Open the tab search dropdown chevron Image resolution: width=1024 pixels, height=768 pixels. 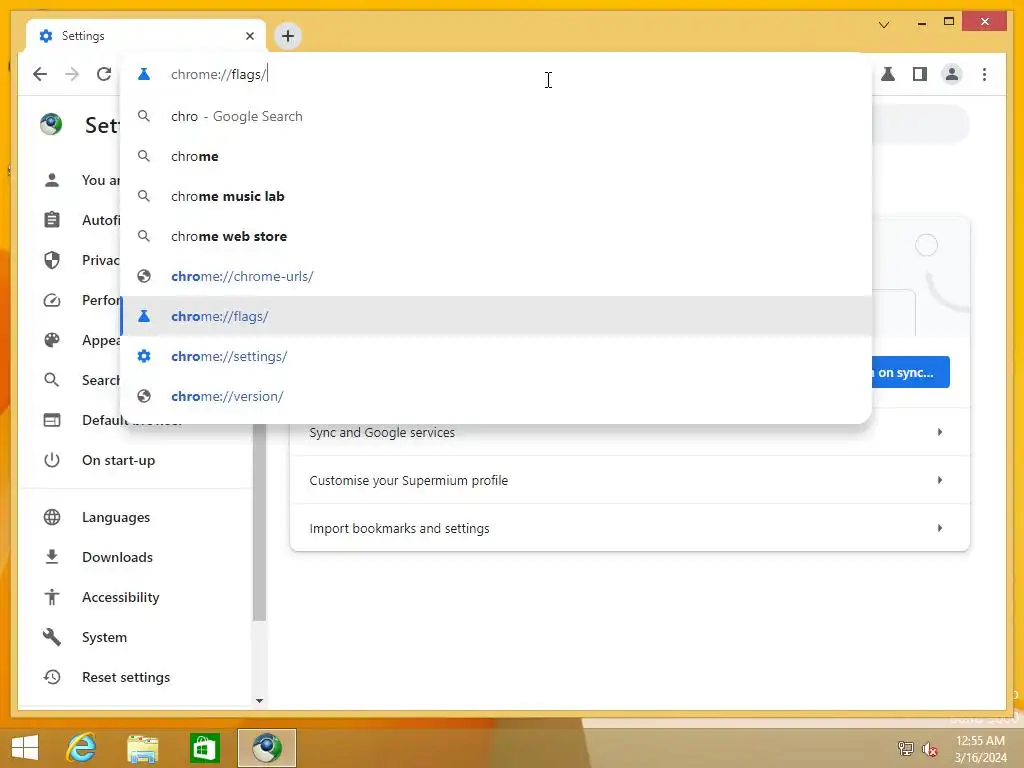tap(884, 25)
